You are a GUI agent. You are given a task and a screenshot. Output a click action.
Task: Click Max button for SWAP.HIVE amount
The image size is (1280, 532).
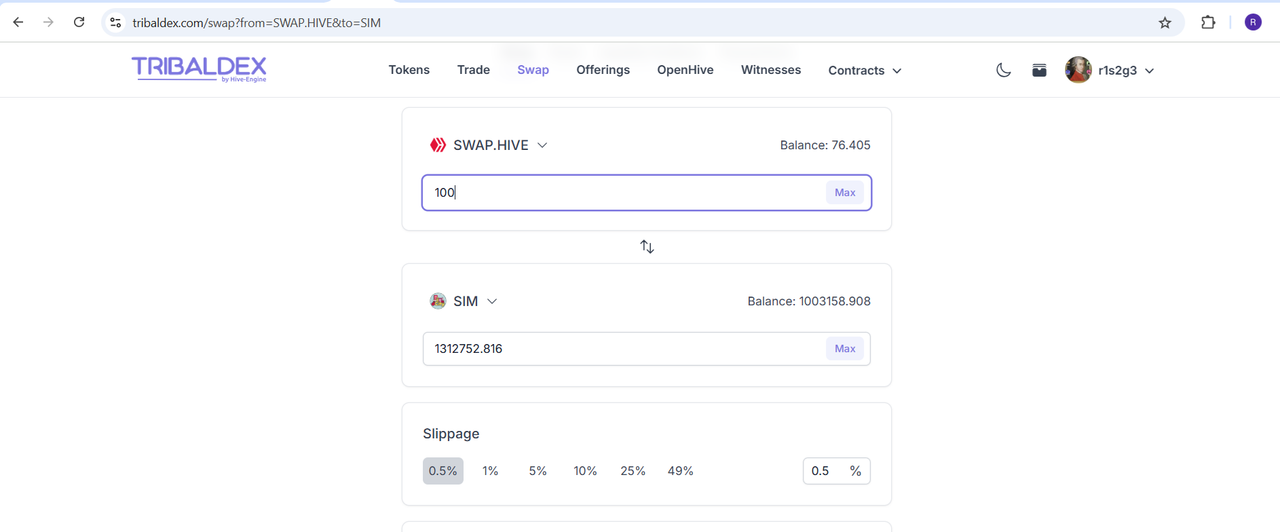845,193
